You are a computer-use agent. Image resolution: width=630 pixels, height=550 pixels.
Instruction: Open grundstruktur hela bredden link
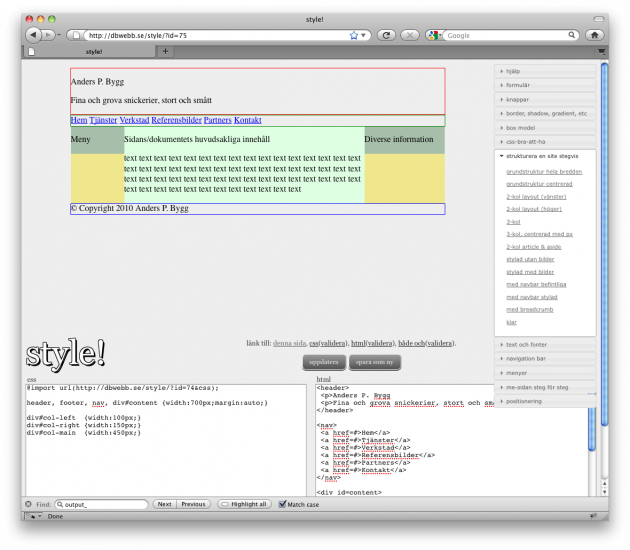[544, 172]
